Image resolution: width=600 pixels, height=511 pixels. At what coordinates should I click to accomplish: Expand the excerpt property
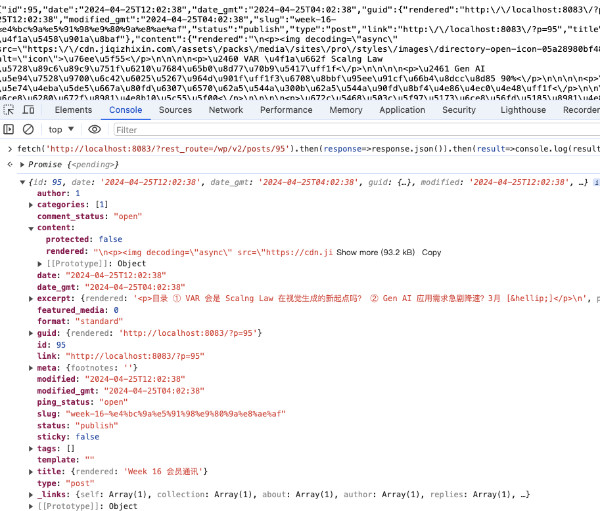31,299
